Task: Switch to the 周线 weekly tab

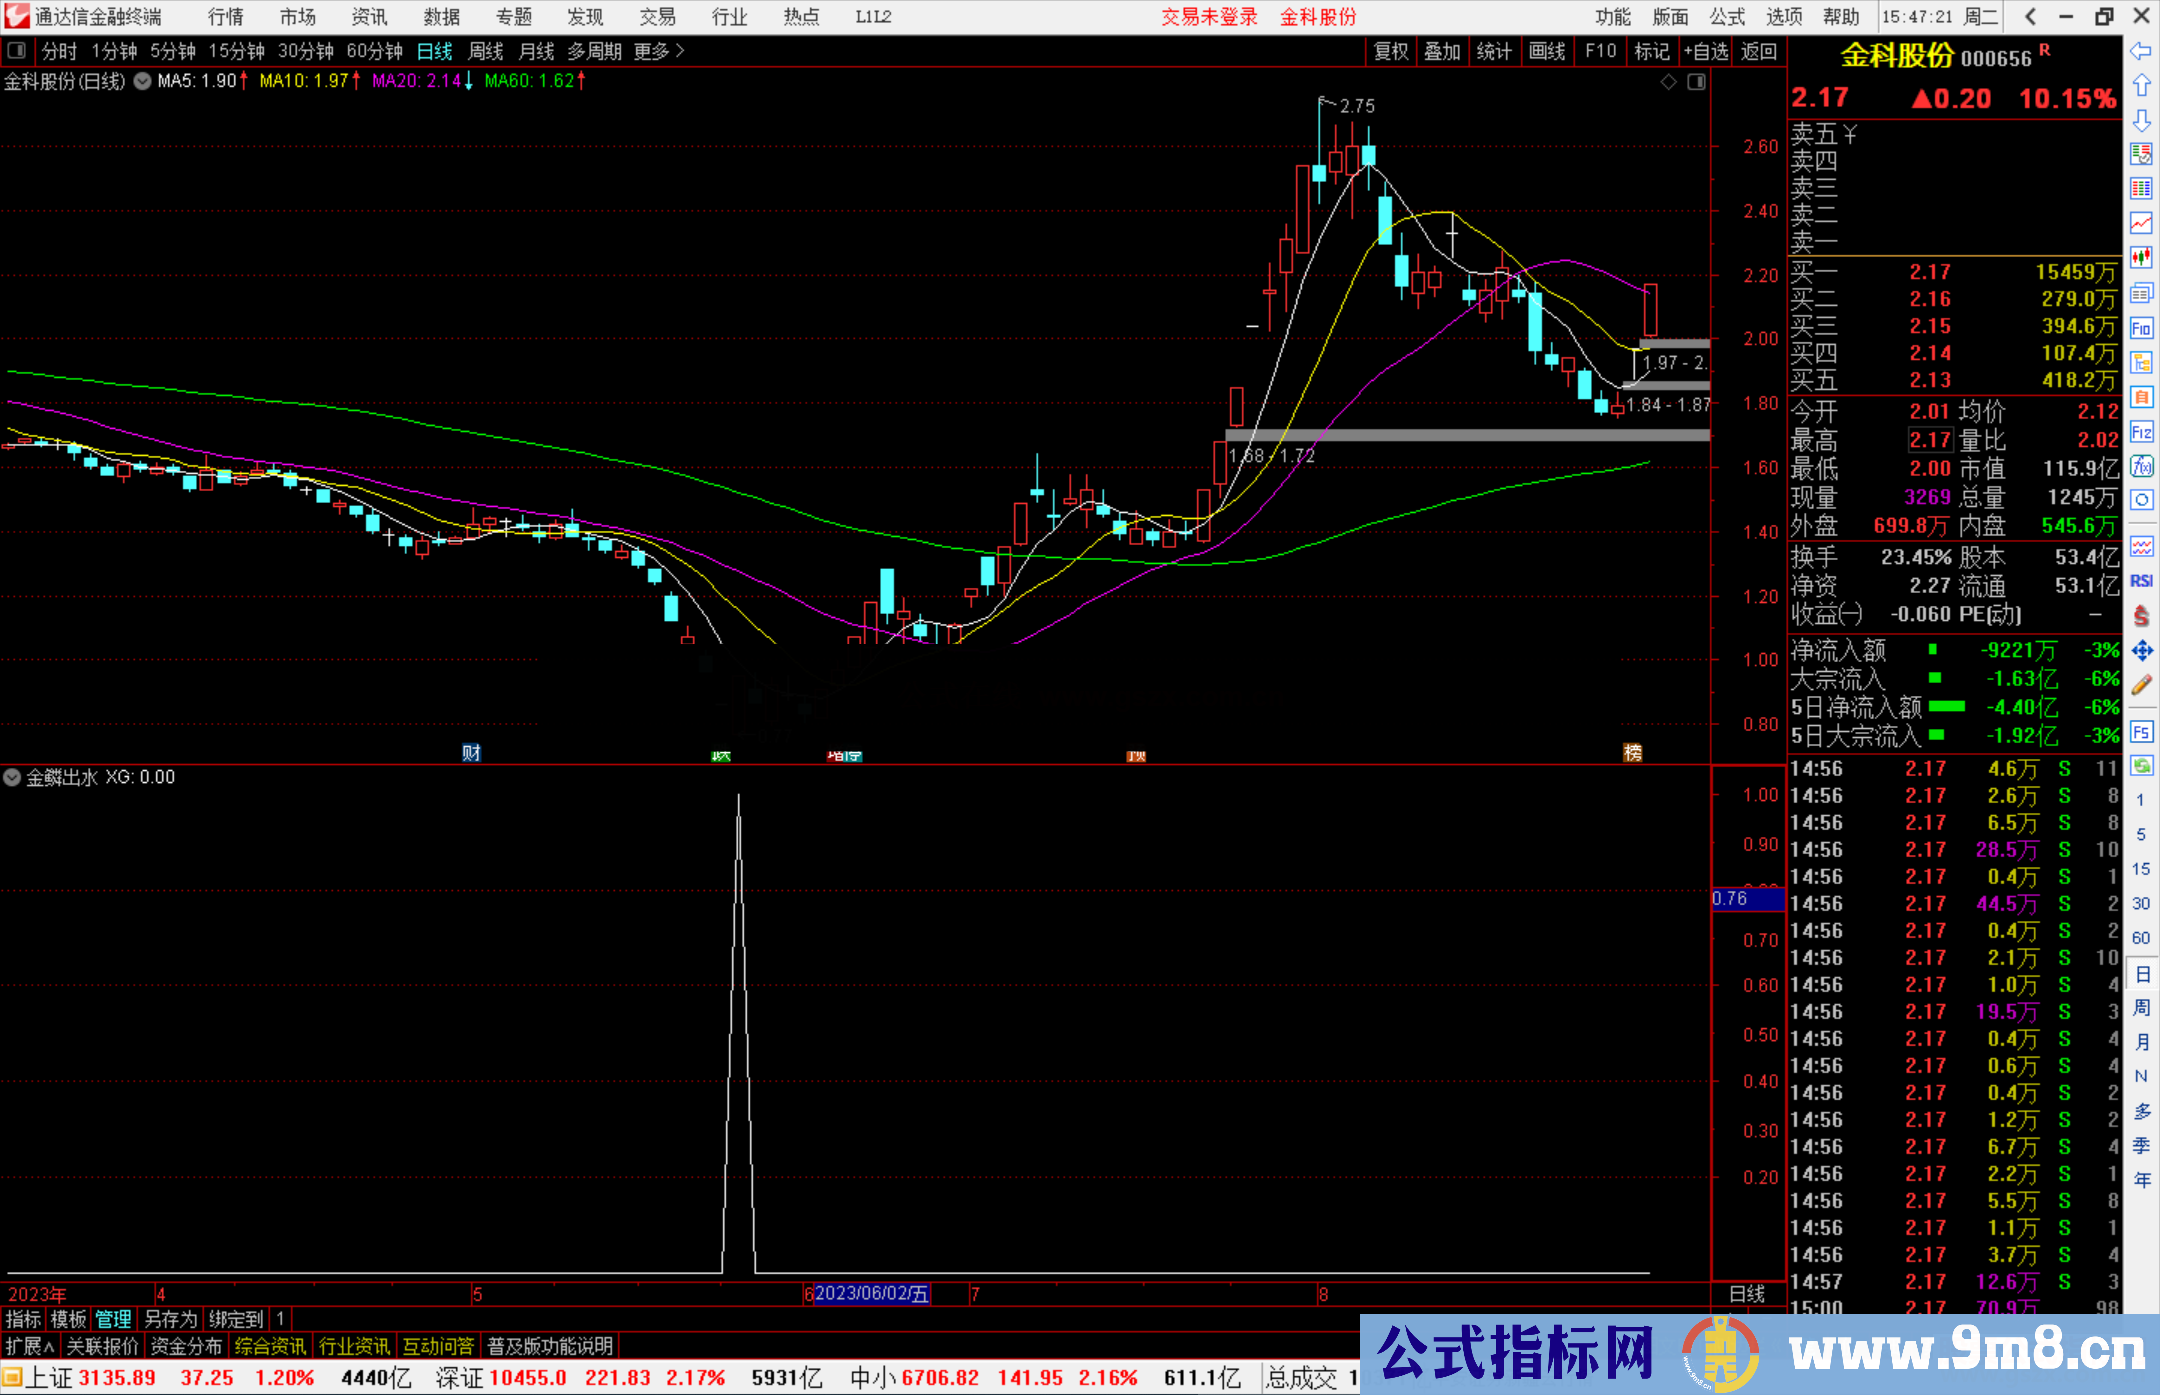Action: pyautogui.click(x=486, y=51)
